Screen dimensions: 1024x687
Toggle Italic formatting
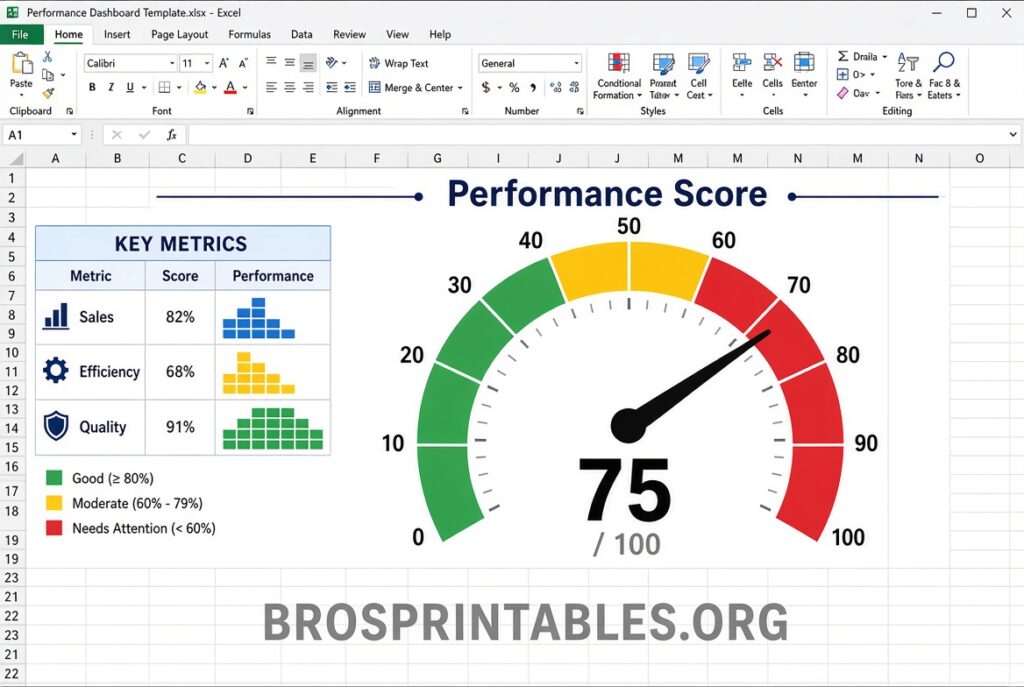pos(111,87)
